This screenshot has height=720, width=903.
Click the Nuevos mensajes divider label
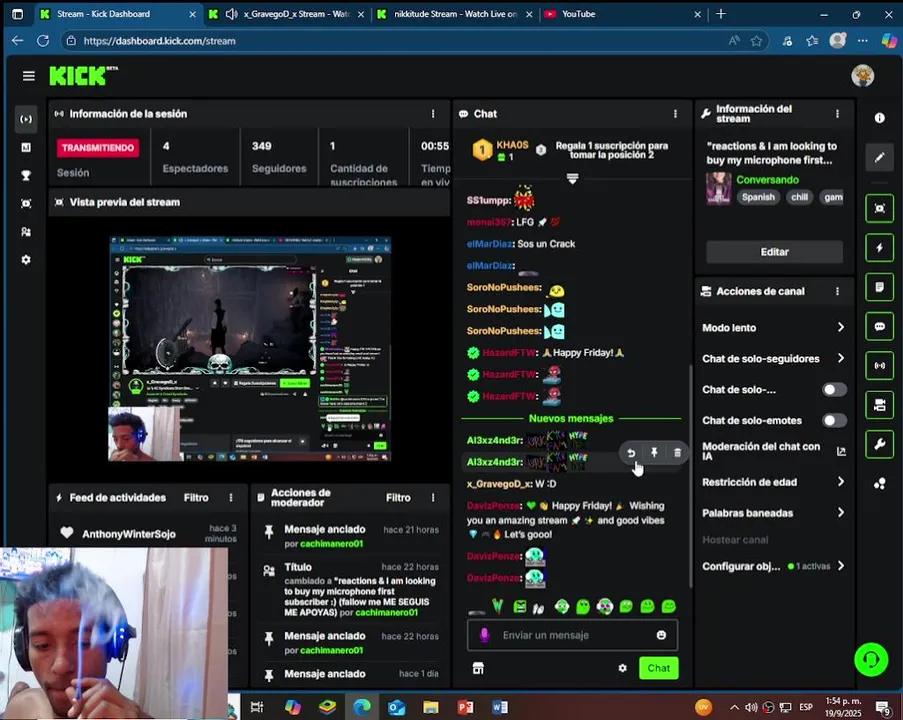click(x=571, y=419)
